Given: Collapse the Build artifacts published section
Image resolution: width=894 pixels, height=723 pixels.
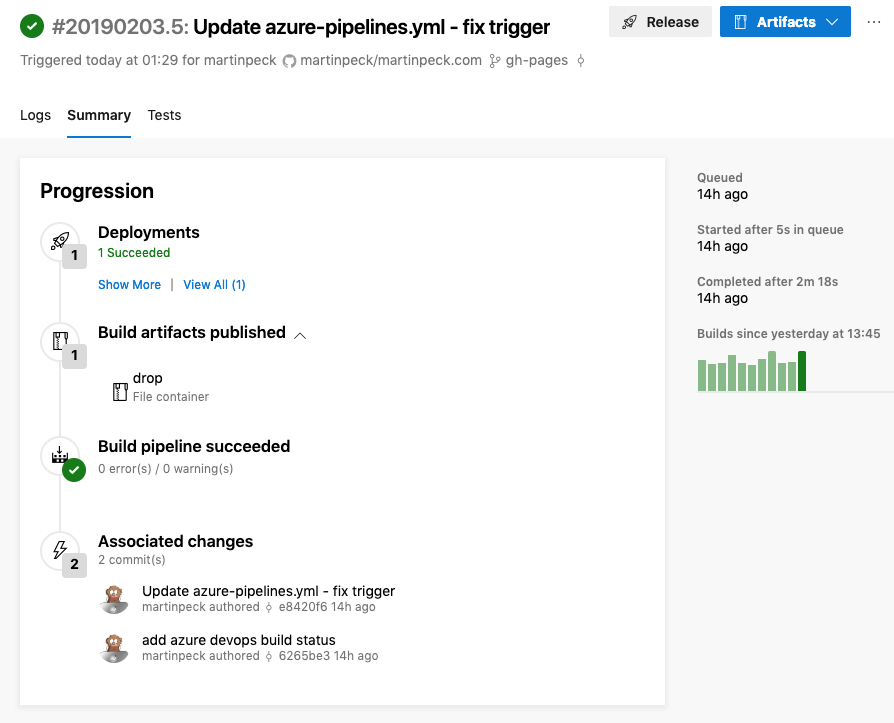Looking at the screenshot, I should coord(300,336).
